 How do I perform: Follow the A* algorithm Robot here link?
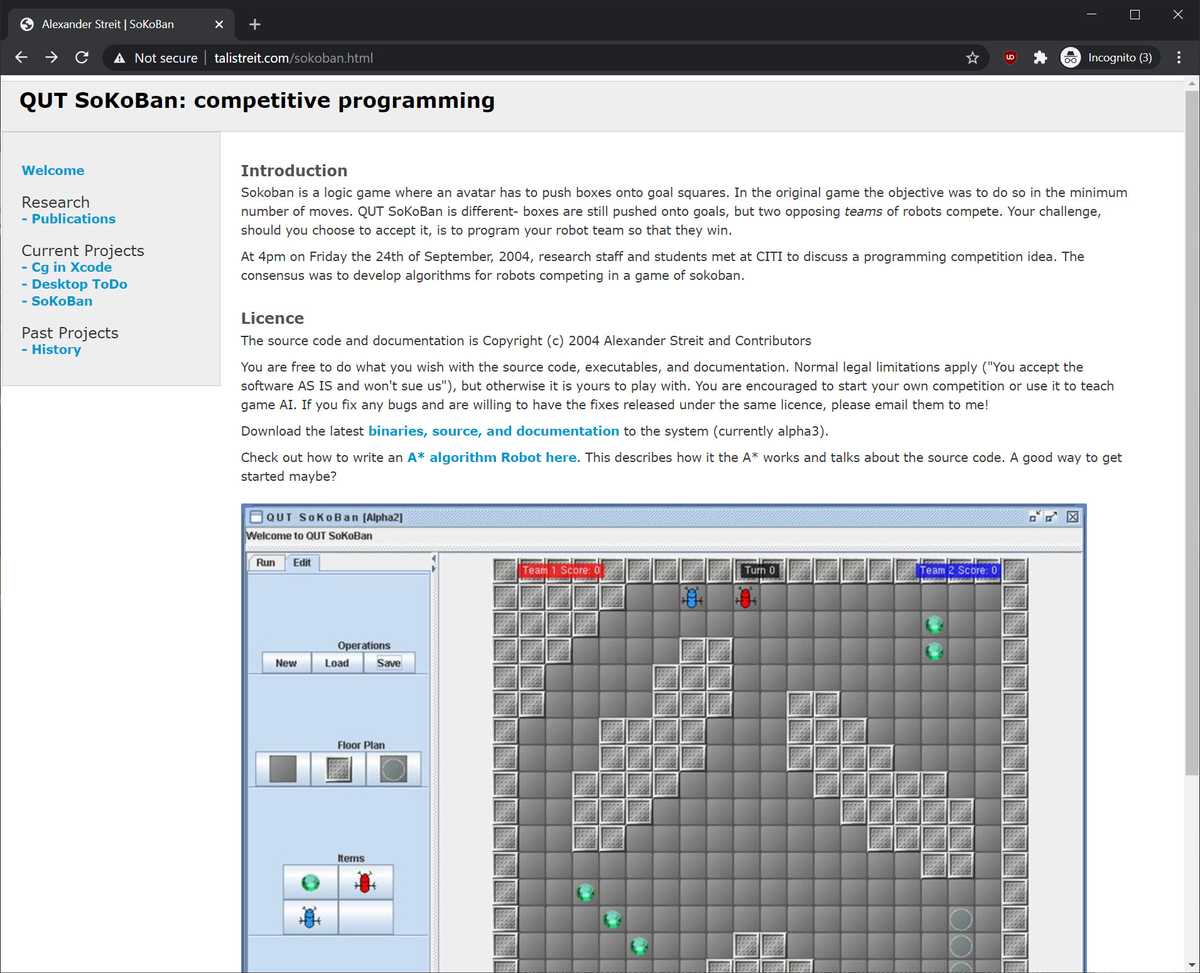[x=492, y=457]
